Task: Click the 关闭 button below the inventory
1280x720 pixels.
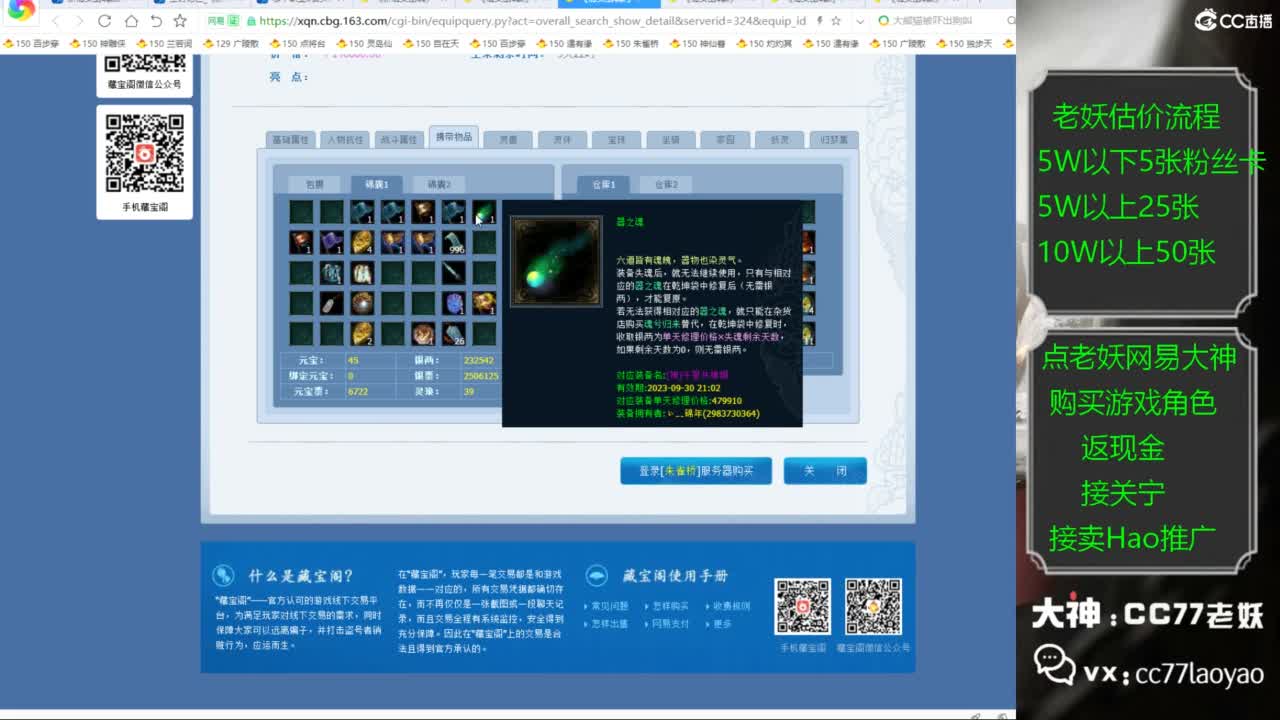Action: pyautogui.click(x=825, y=470)
